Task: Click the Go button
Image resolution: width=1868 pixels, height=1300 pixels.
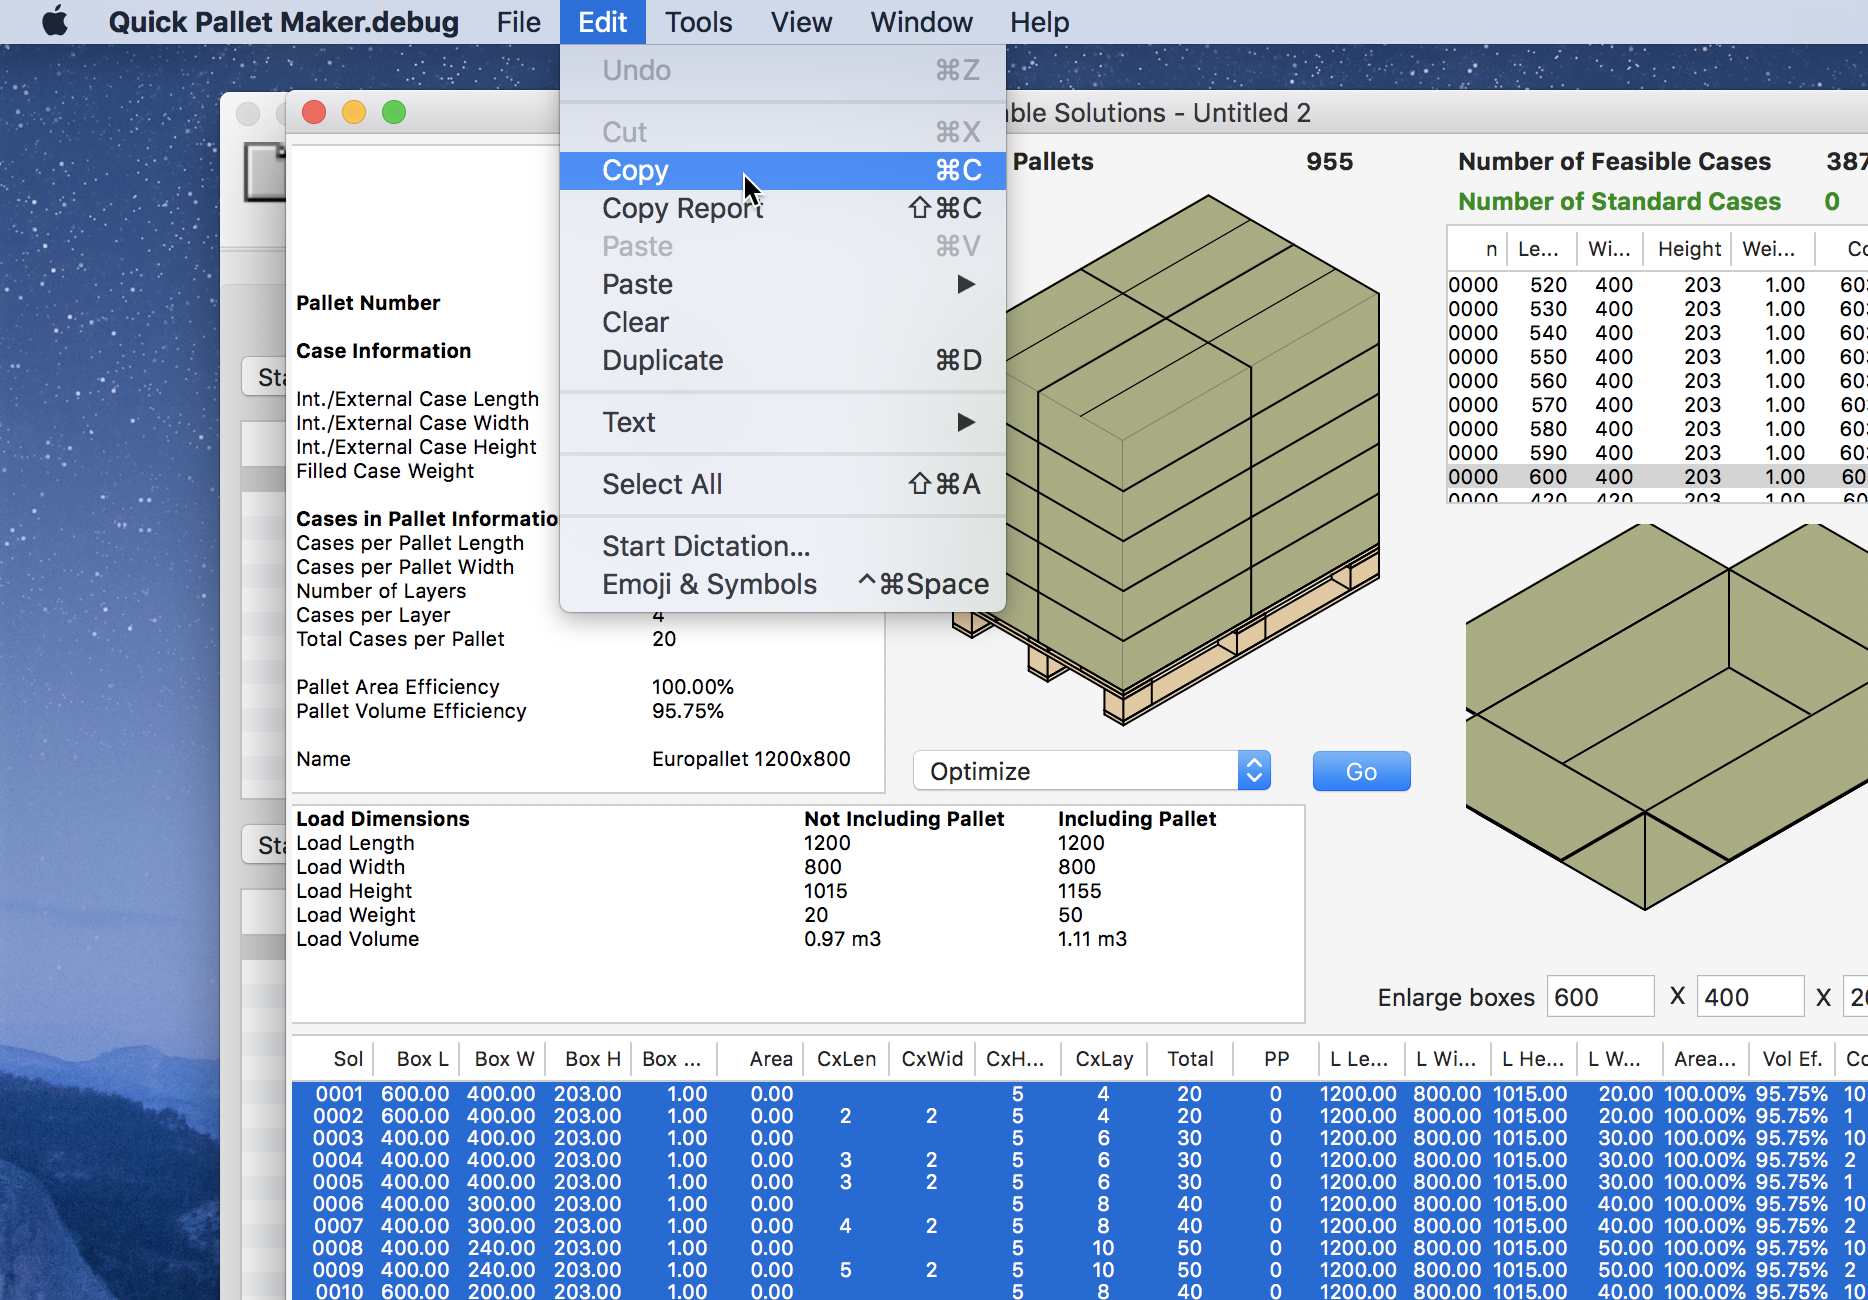Action: (1361, 771)
